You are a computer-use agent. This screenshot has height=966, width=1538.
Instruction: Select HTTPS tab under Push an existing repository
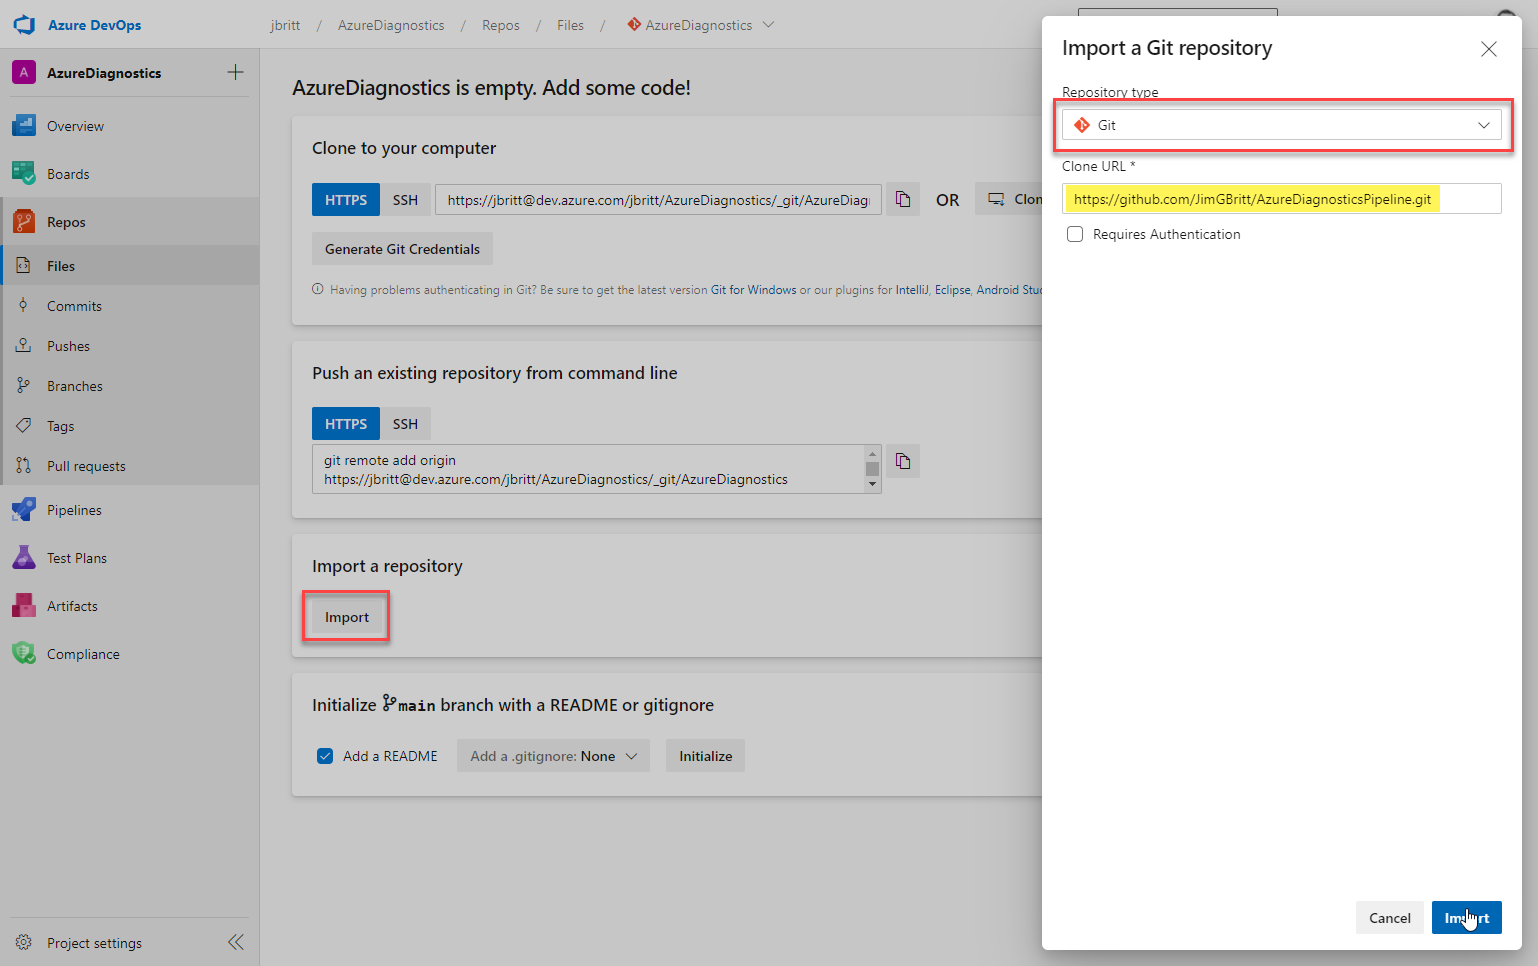point(346,424)
